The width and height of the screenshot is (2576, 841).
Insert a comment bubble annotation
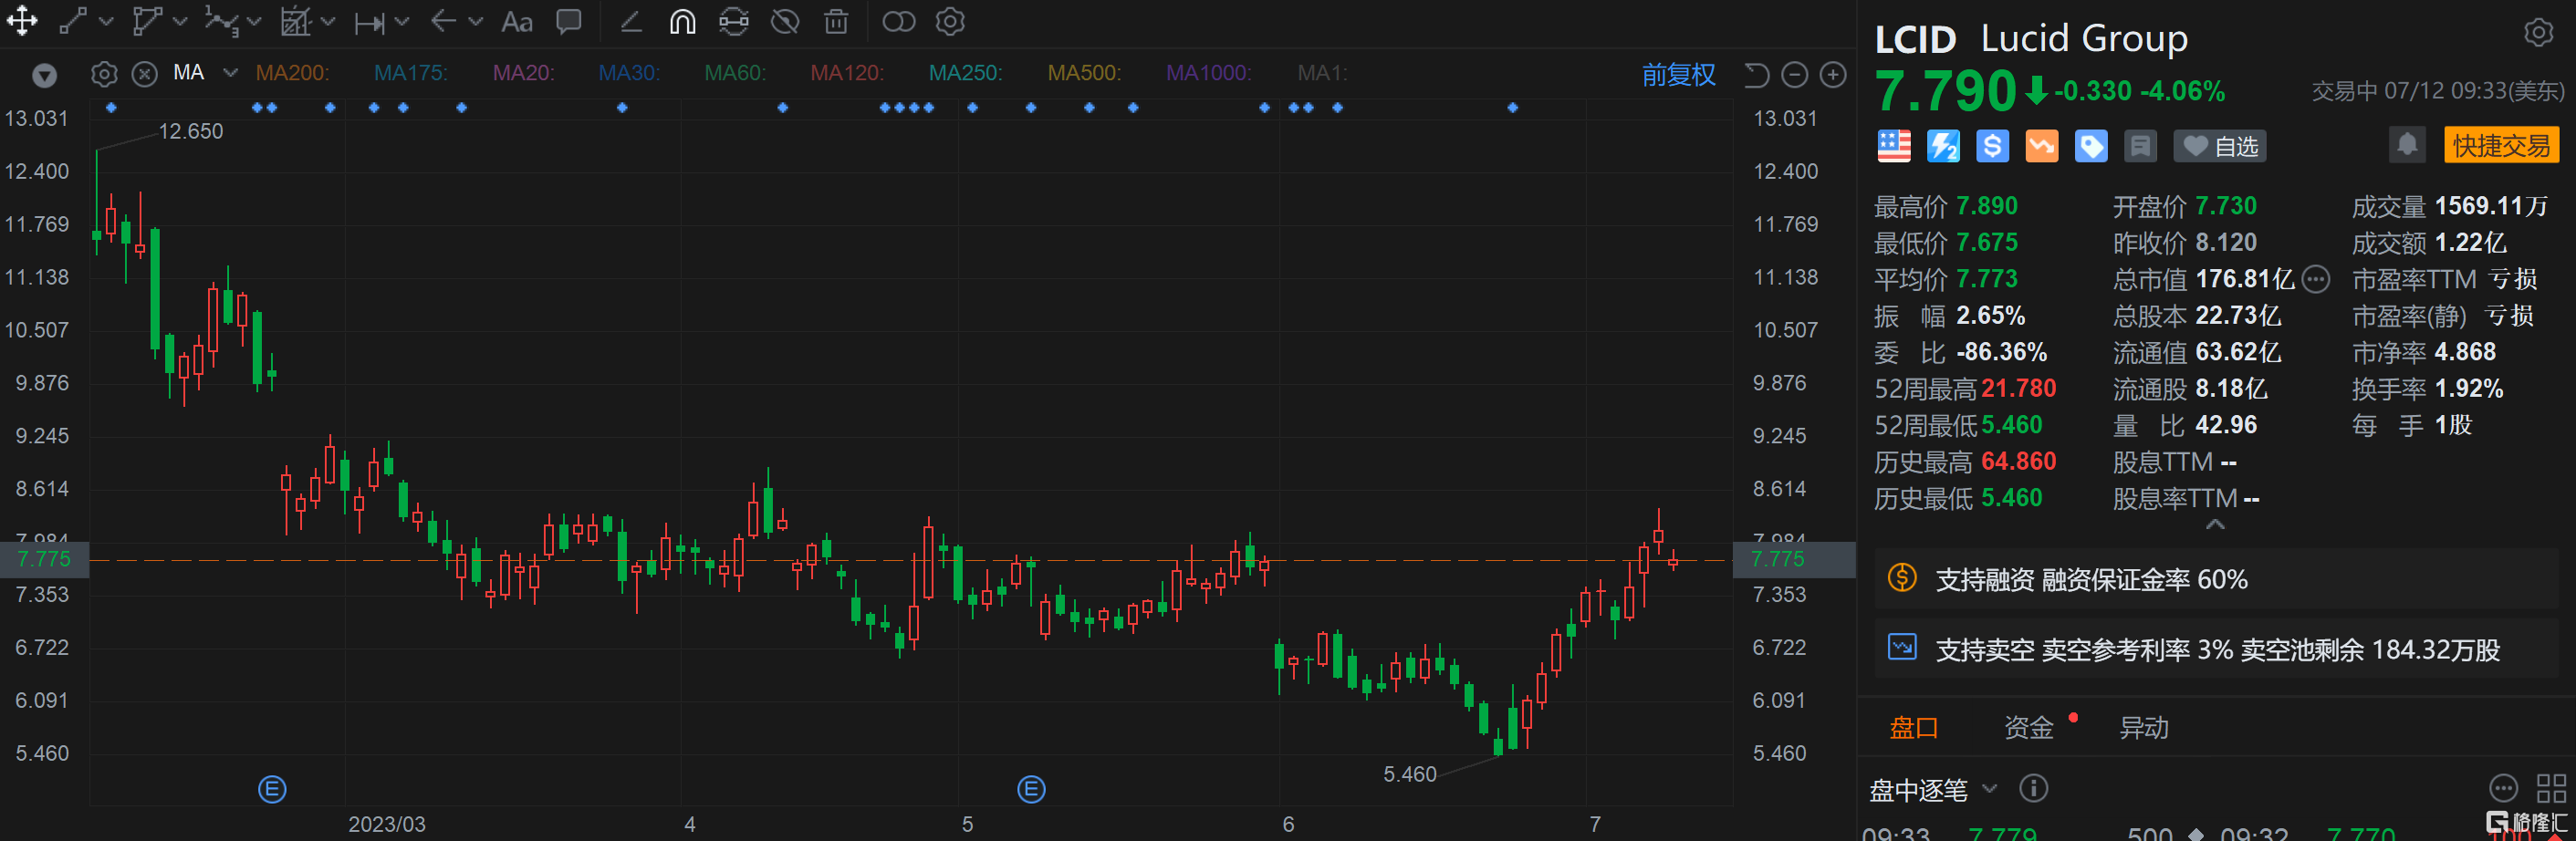tap(569, 21)
